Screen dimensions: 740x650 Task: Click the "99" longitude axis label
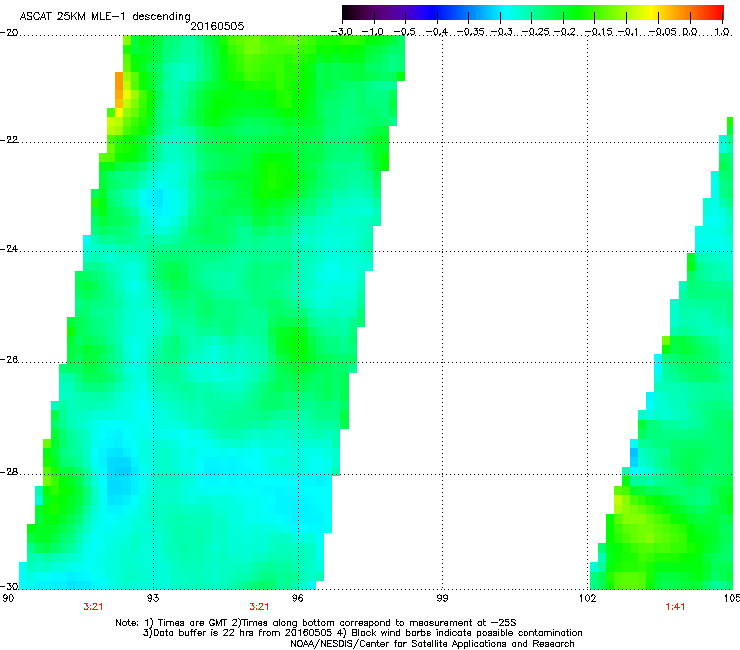click(442, 598)
